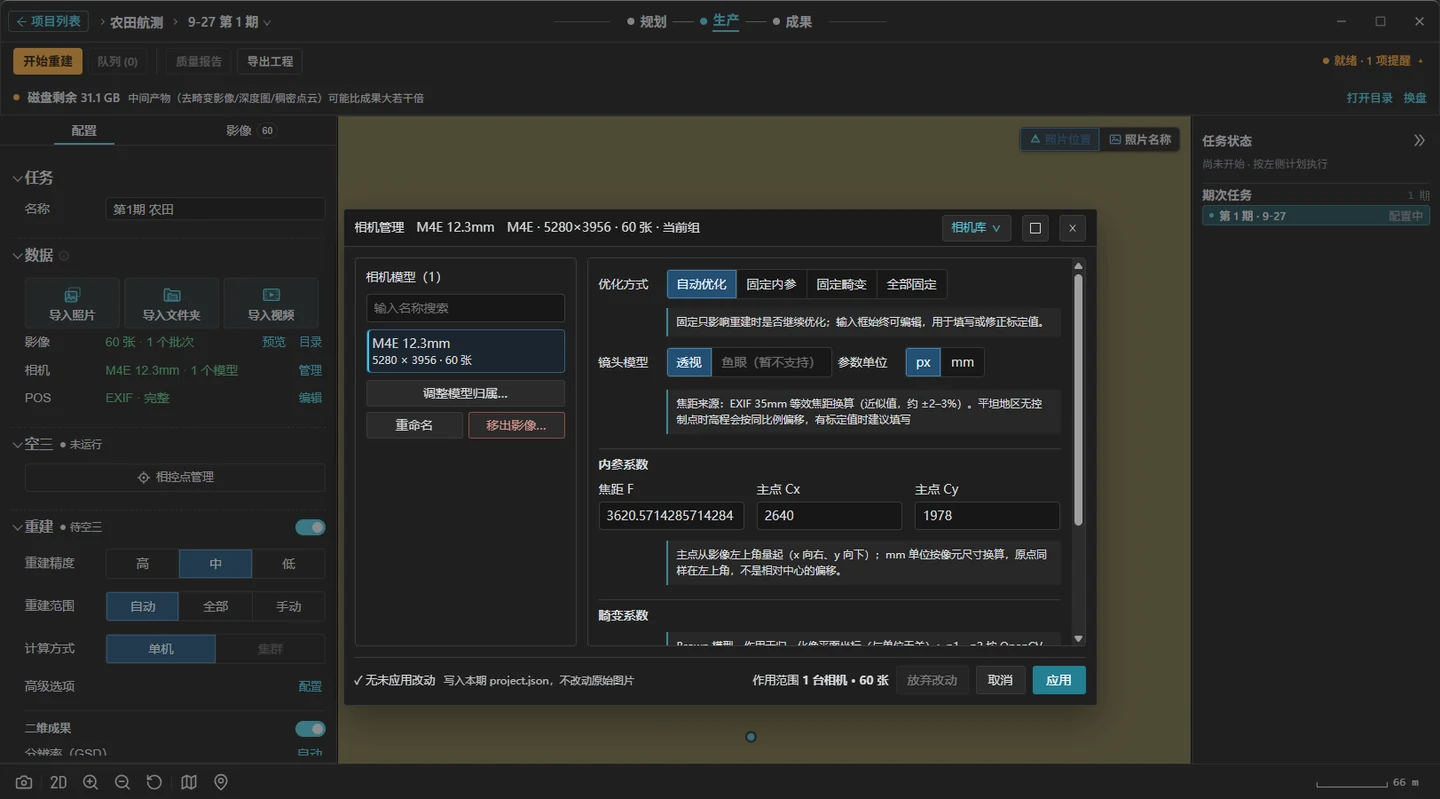Collapse the task status panel chevrons
This screenshot has height=799, width=1440.
(1418, 141)
